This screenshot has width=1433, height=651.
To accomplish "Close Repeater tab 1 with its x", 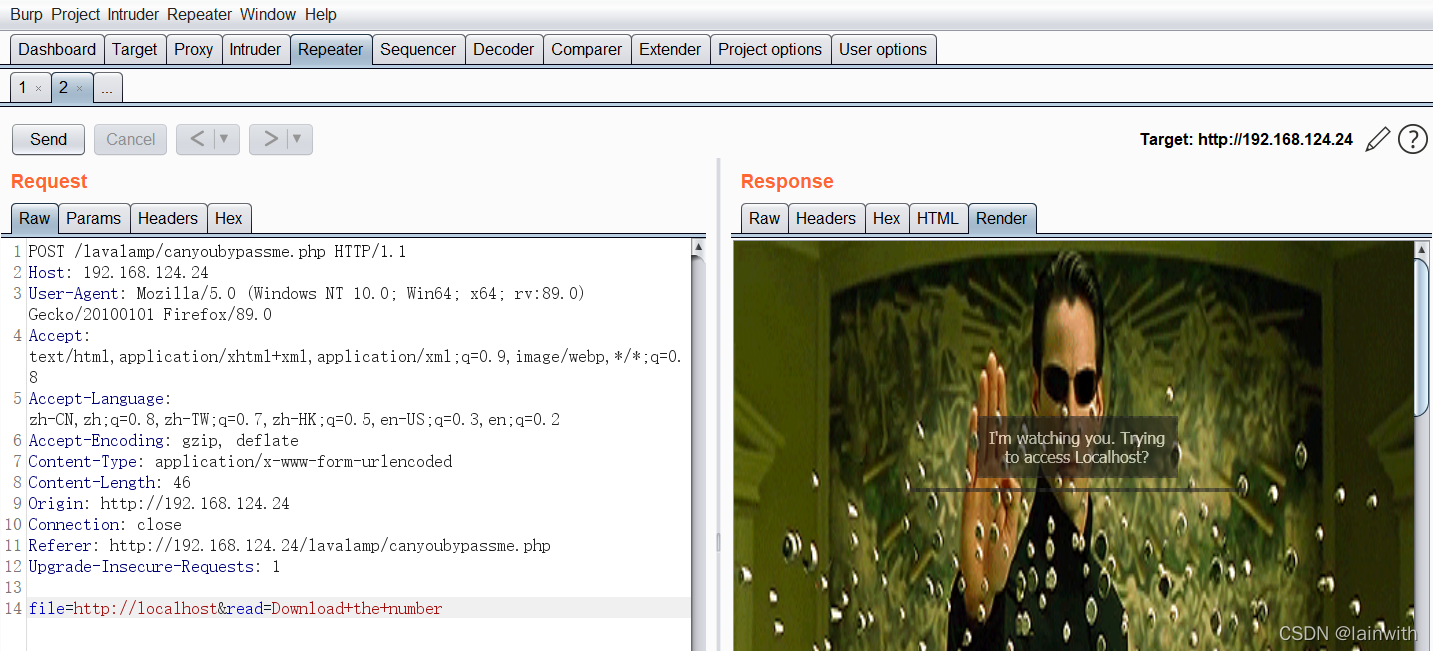I will coord(38,89).
